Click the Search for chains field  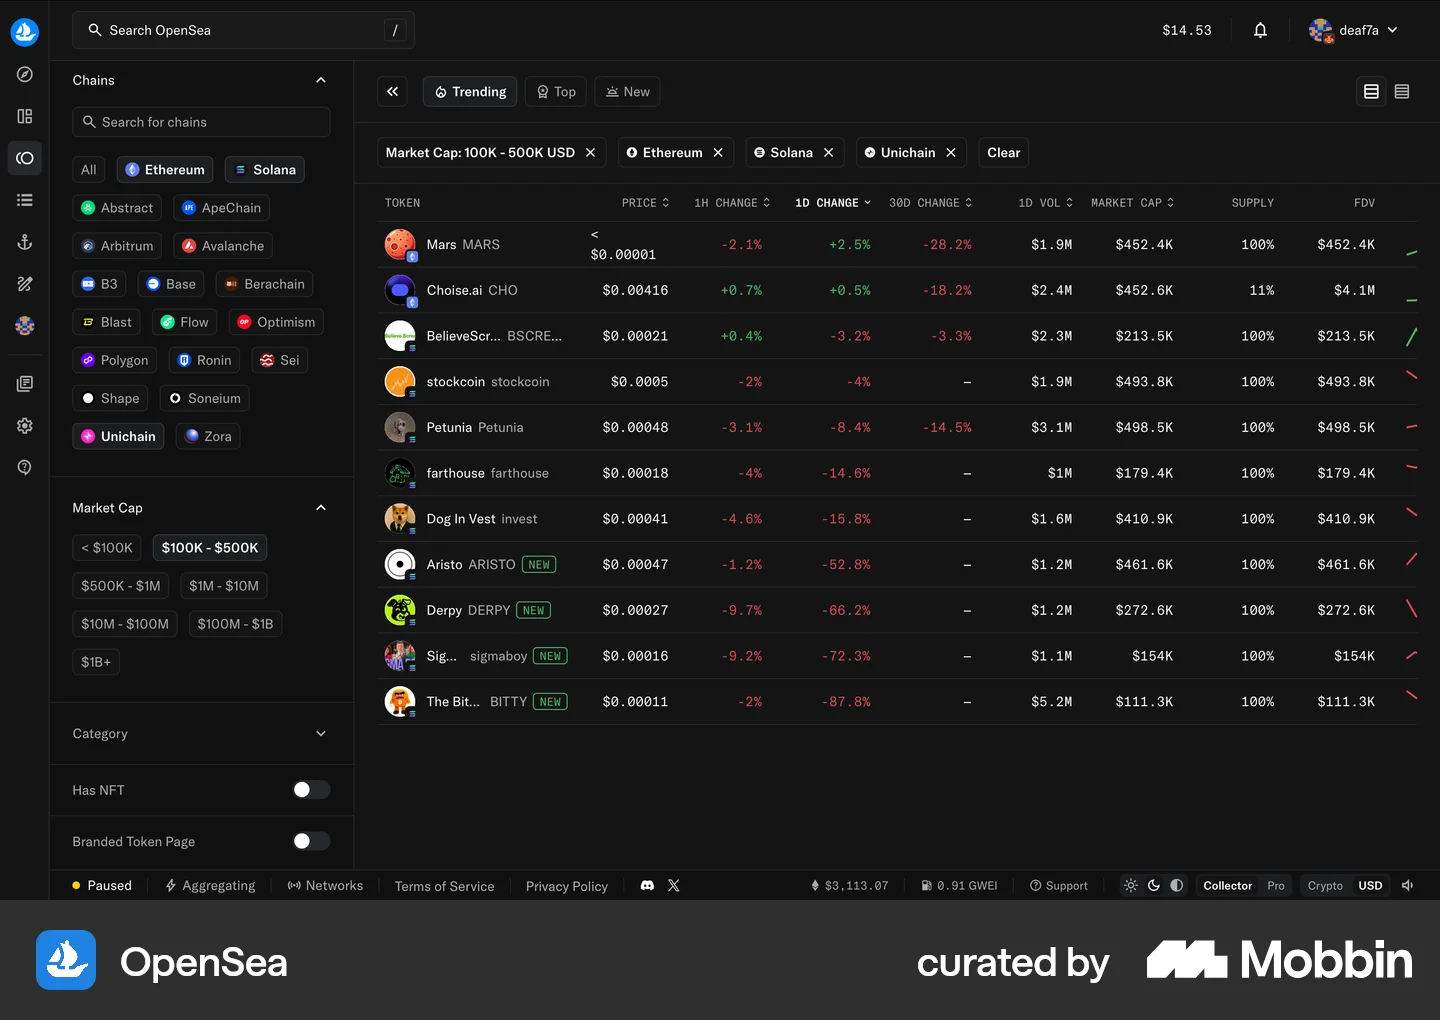point(201,122)
